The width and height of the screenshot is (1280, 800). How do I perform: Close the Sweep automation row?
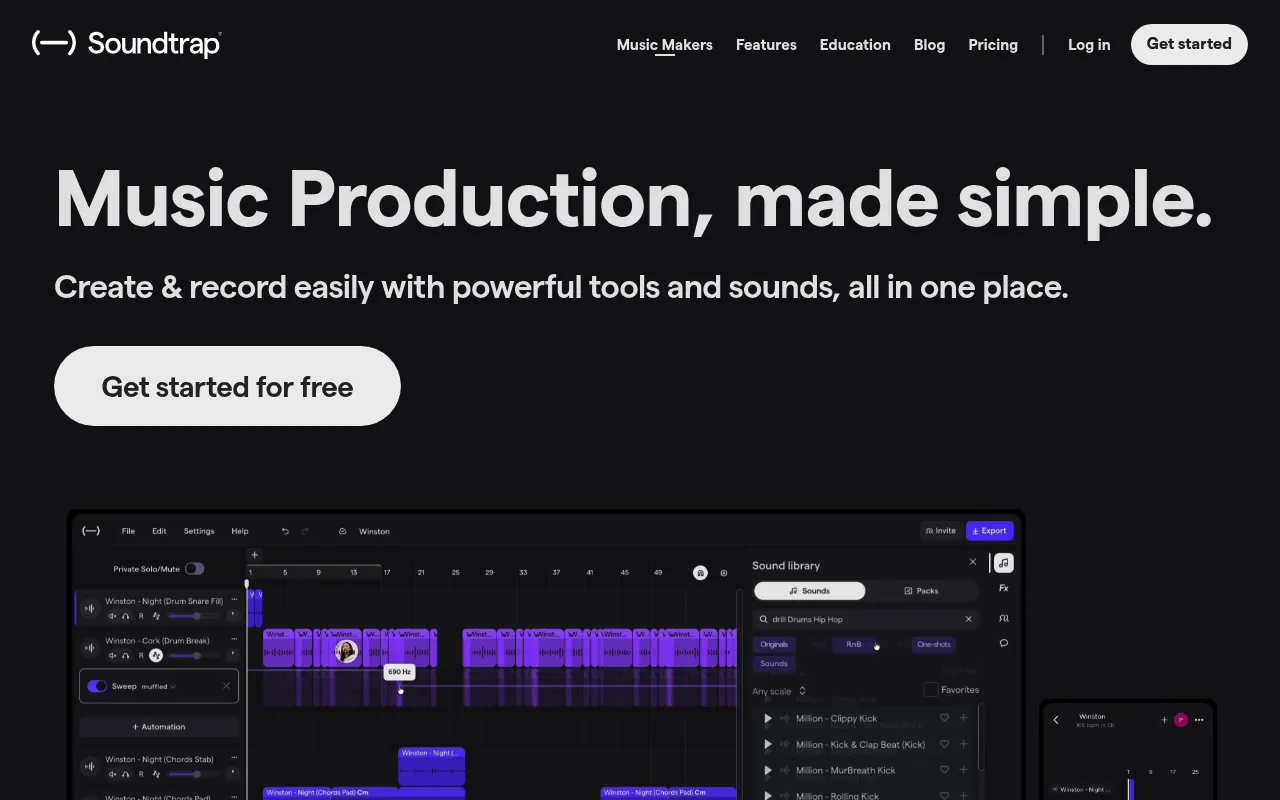click(x=226, y=686)
